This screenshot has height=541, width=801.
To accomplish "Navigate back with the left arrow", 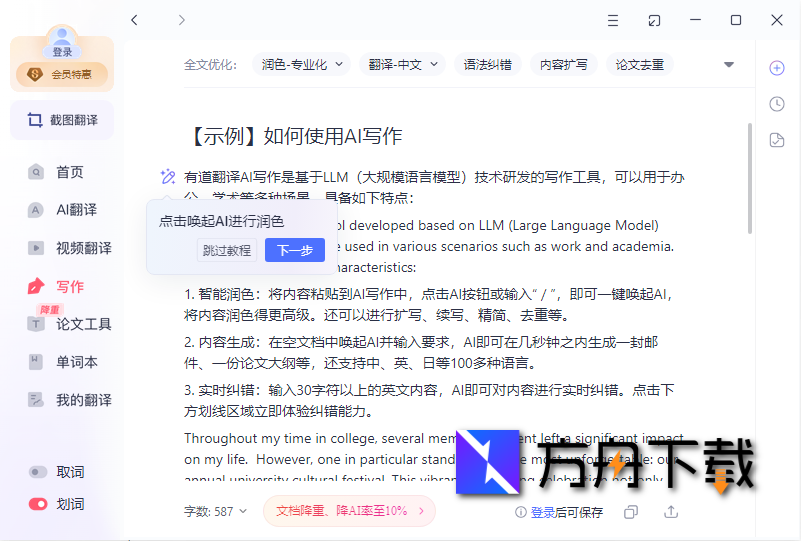I will 134,20.
